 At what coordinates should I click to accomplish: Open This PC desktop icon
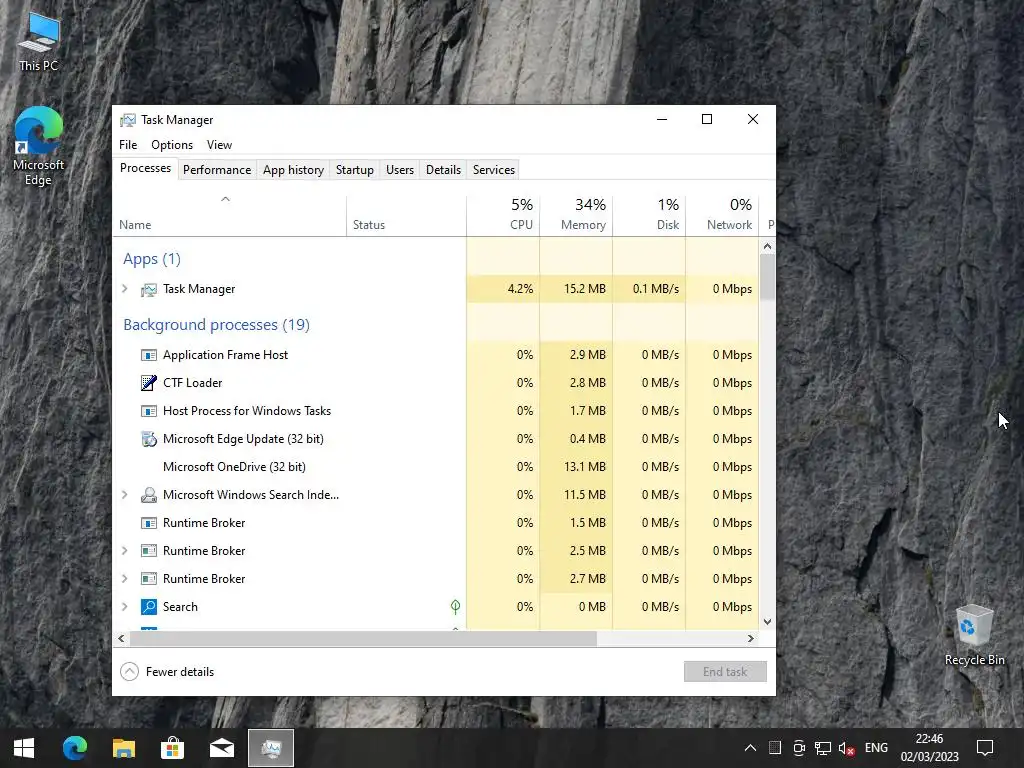pyautogui.click(x=39, y=42)
